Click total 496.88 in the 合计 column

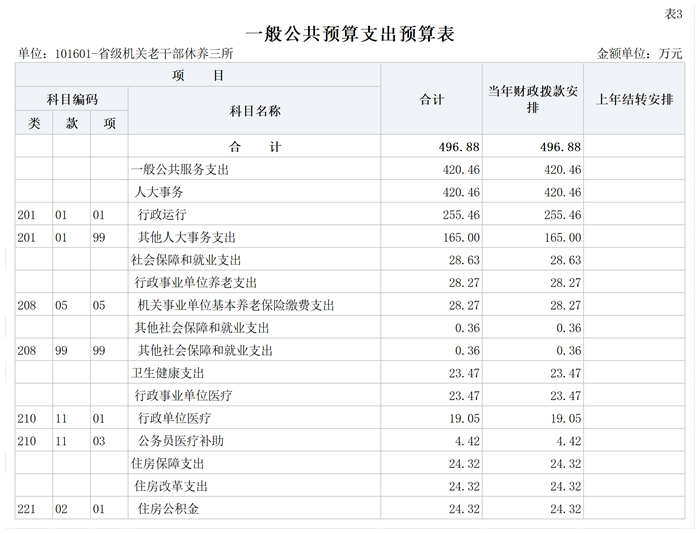459,147
